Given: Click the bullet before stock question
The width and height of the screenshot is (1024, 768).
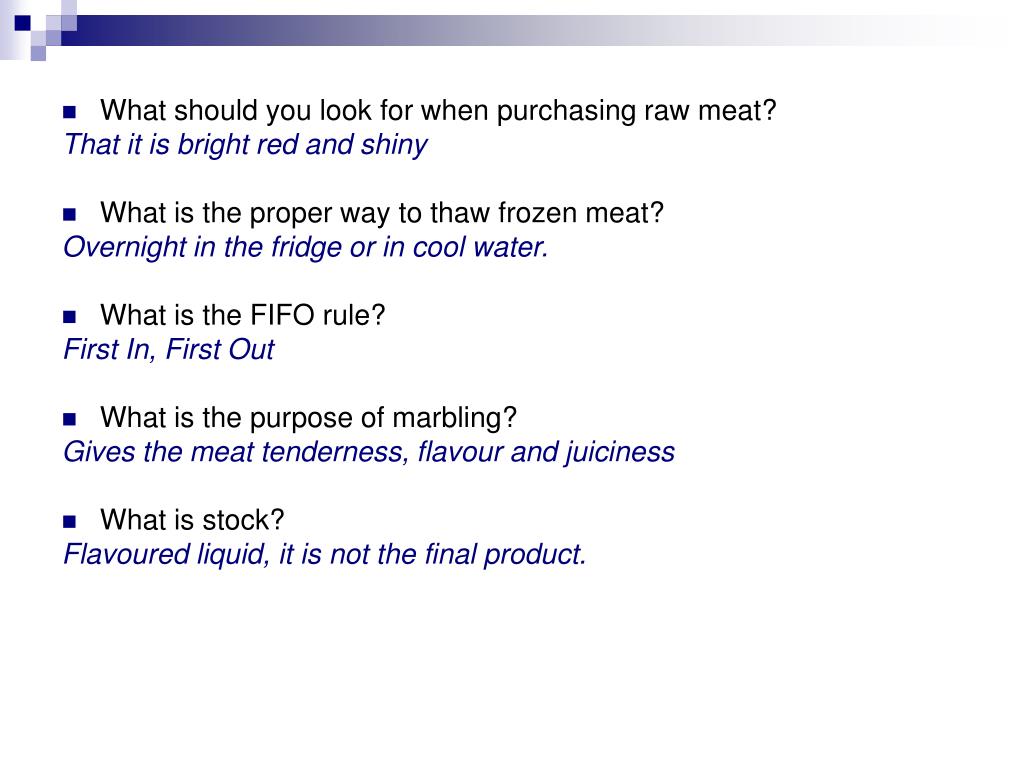Looking at the screenshot, I should coord(69,521).
